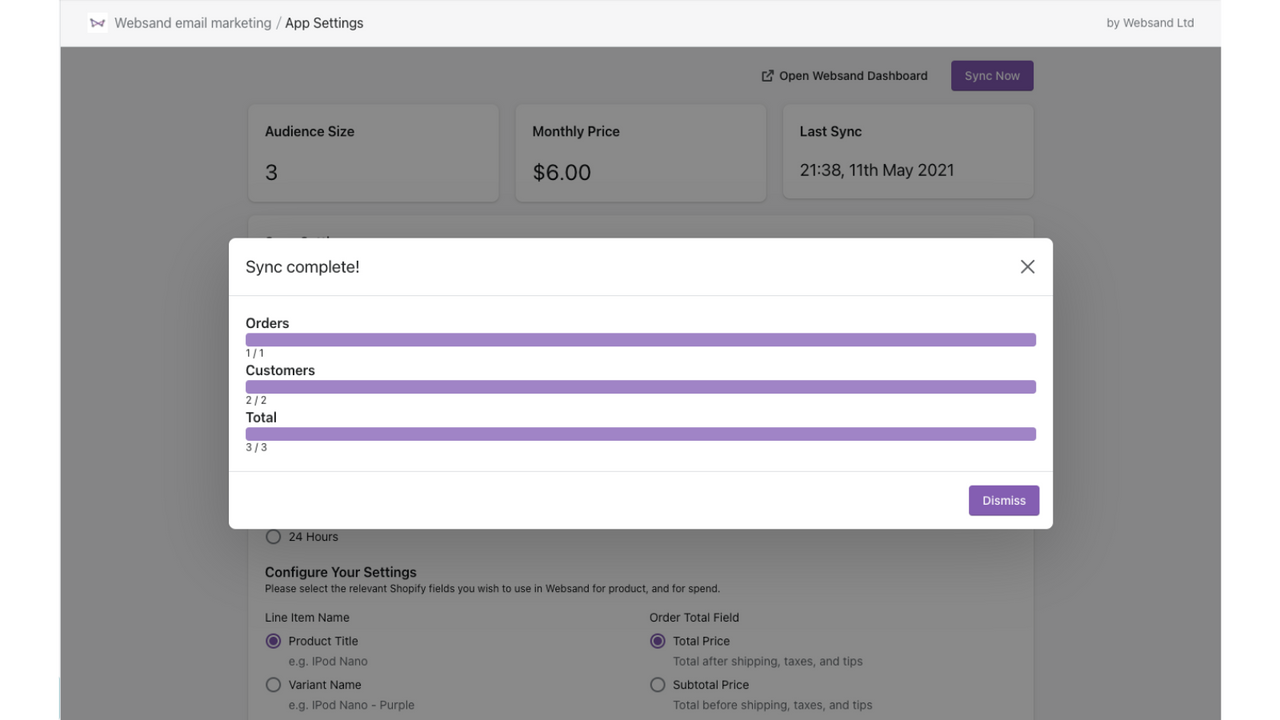Click the Audience Size card
The width and height of the screenshot is (1280, 720).
tap(372, 152)
